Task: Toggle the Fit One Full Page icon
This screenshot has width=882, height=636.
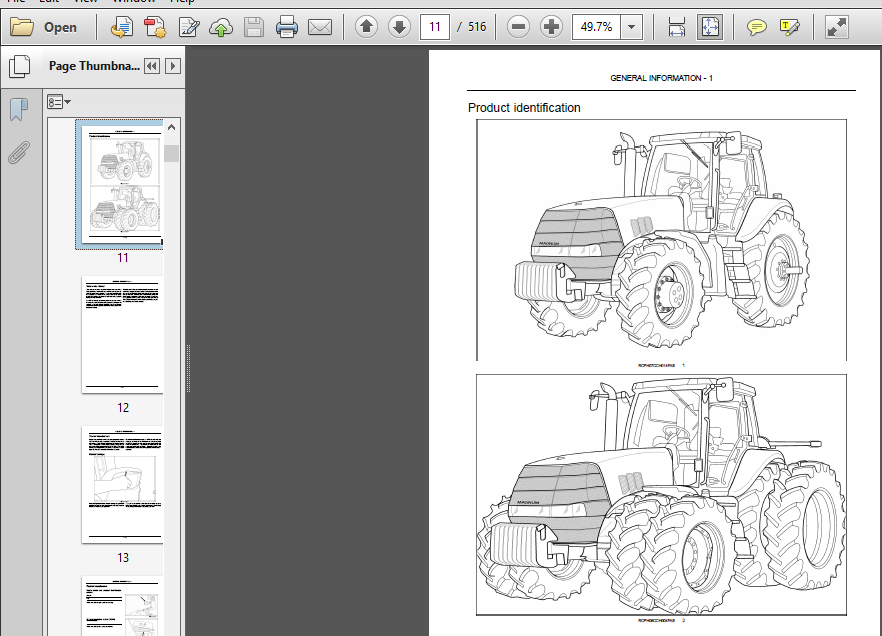Action: coord(709,27)
